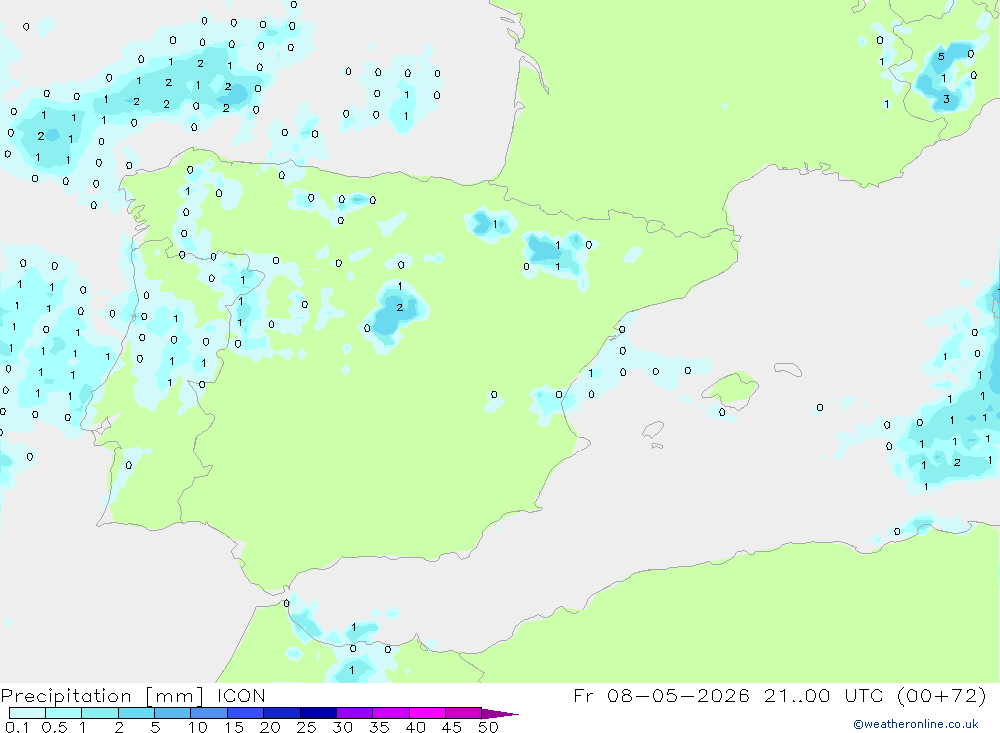The image size is (1000, 733).
Task: Click the 'ICON' model name label
Action: [x=241, y=696]
